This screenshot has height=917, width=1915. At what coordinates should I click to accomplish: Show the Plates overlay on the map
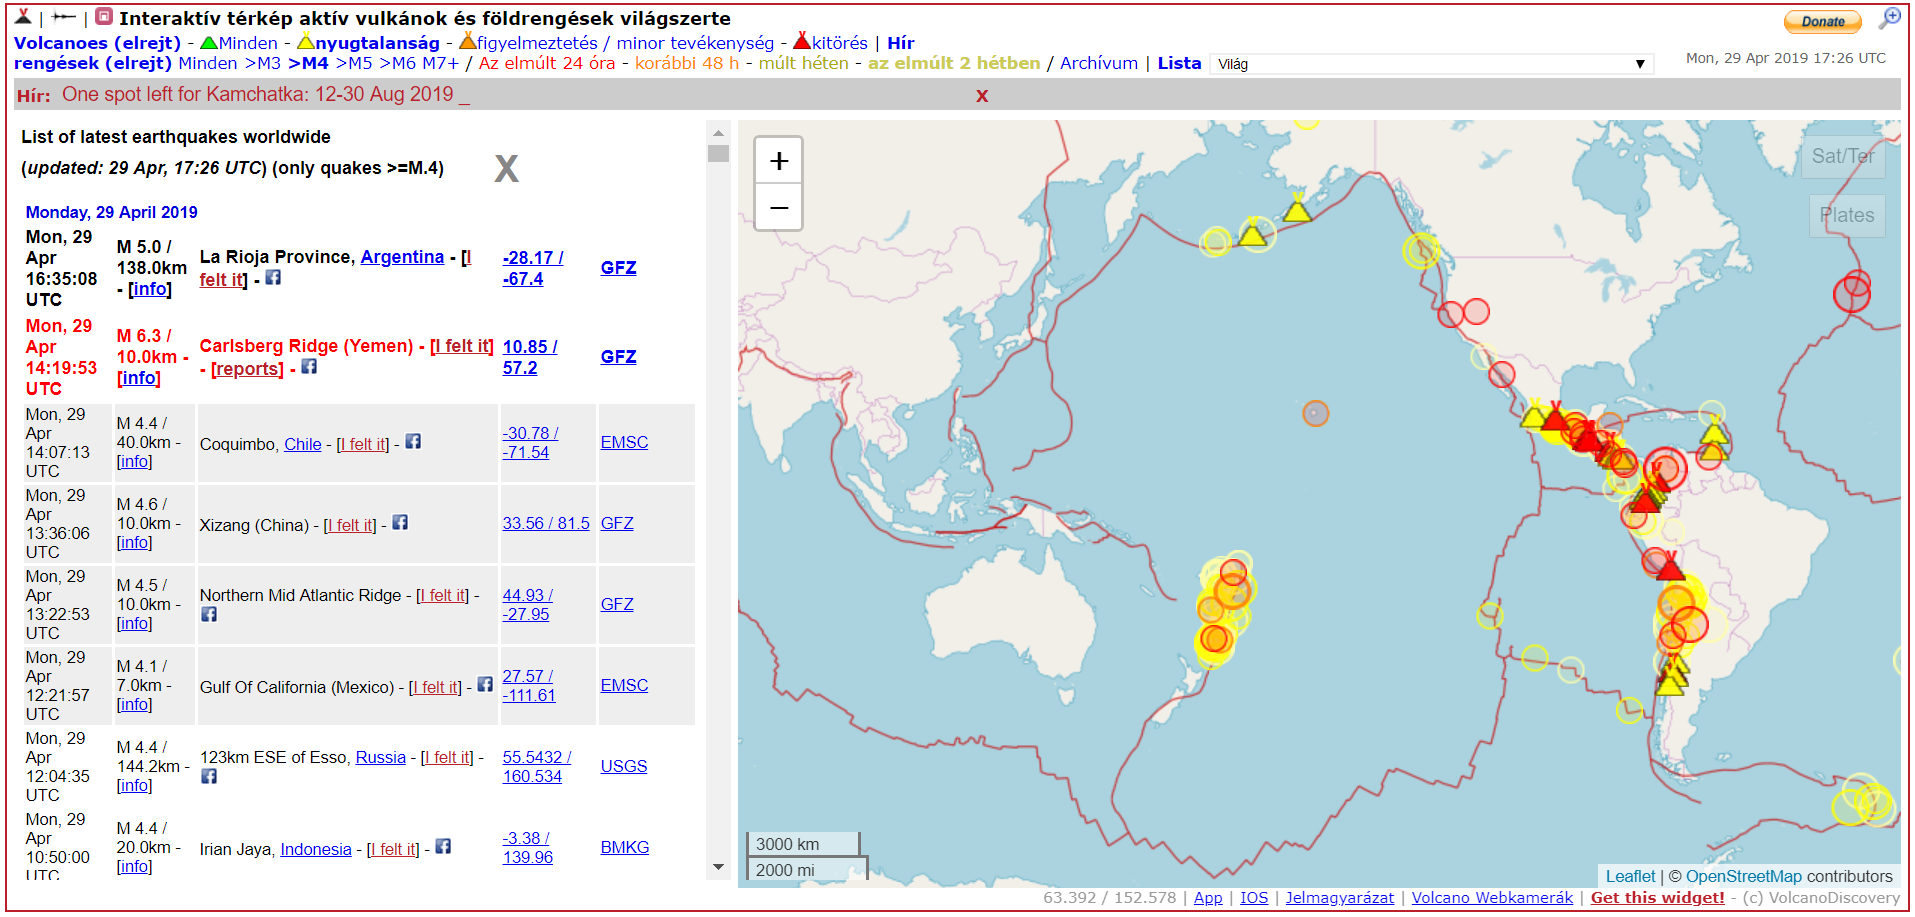[1846, 215]
